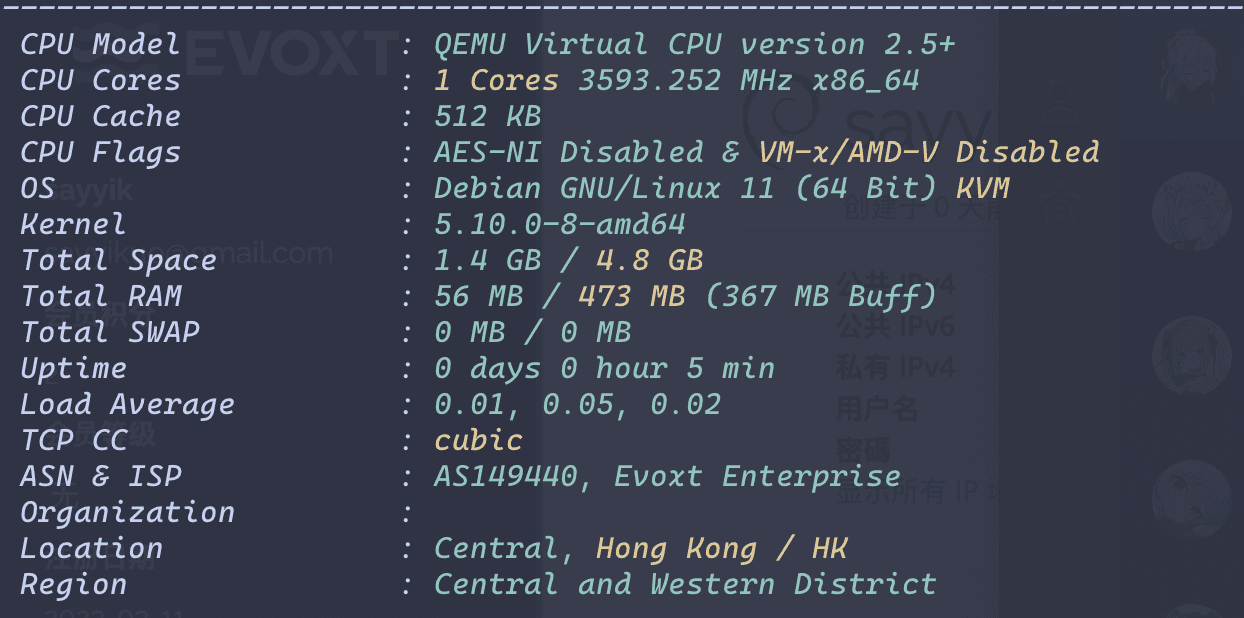The height and width of the screenshot is (618, 1244).
Task: Click the cubic TCP CC value
Action: (478, 441)
